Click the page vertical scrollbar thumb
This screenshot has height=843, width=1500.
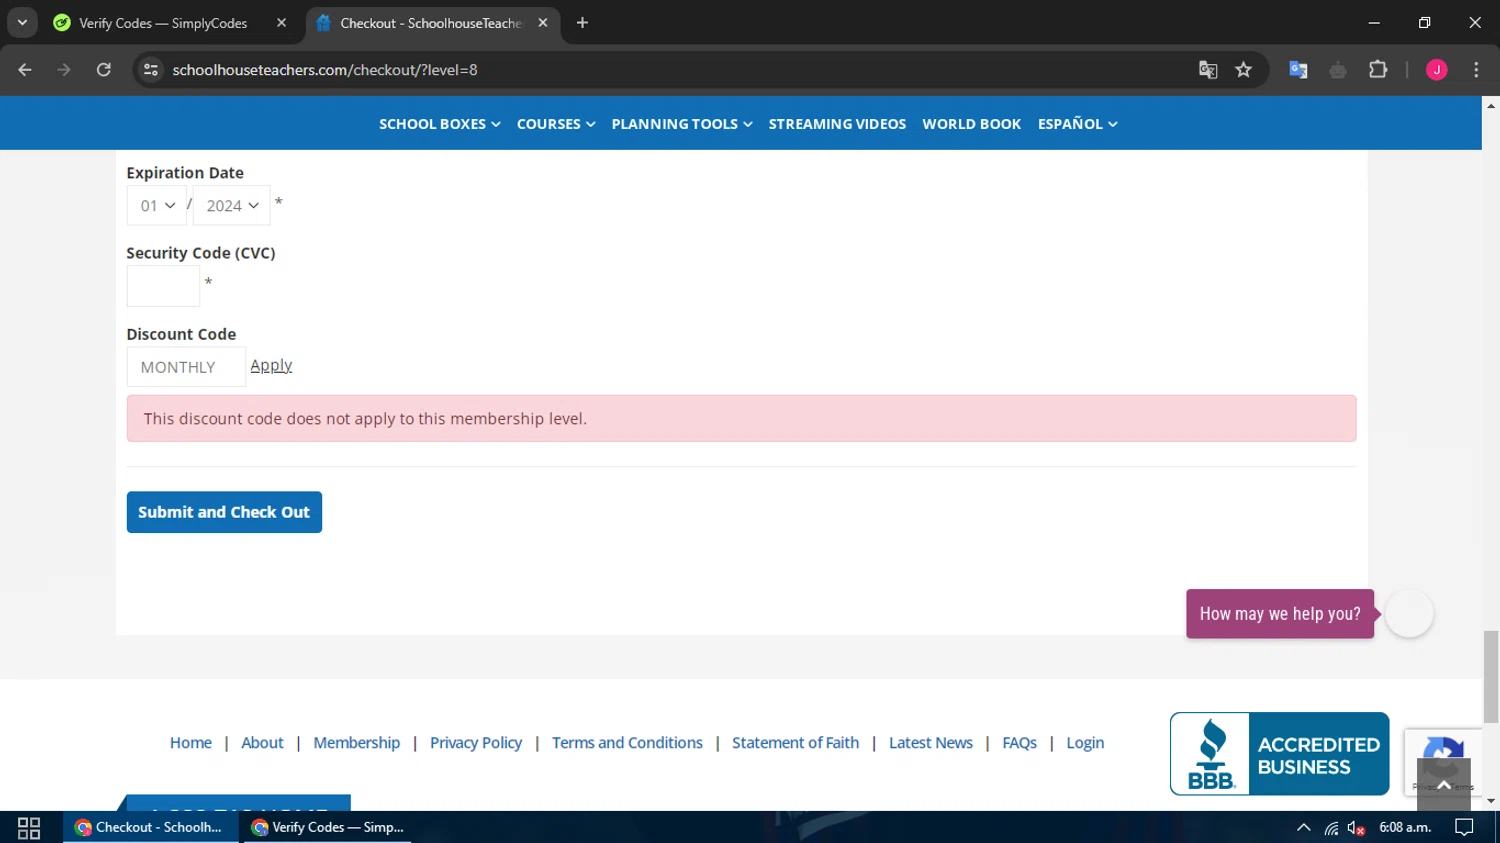point(1491,676)
